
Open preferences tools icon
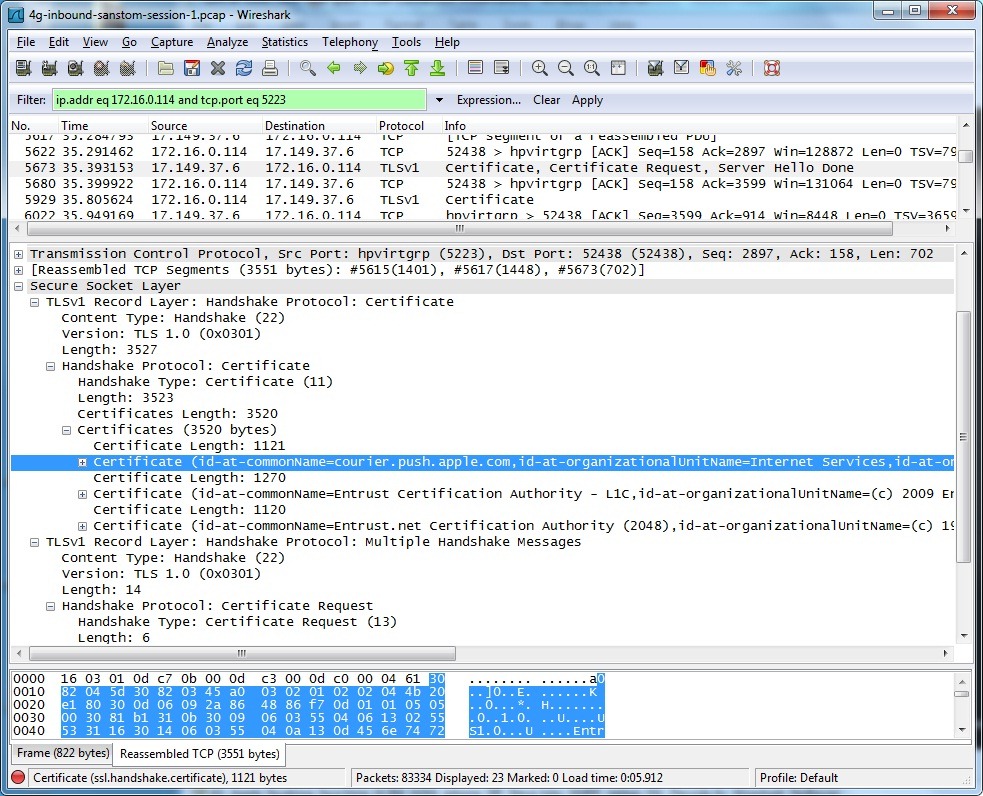tap(733, 68)
